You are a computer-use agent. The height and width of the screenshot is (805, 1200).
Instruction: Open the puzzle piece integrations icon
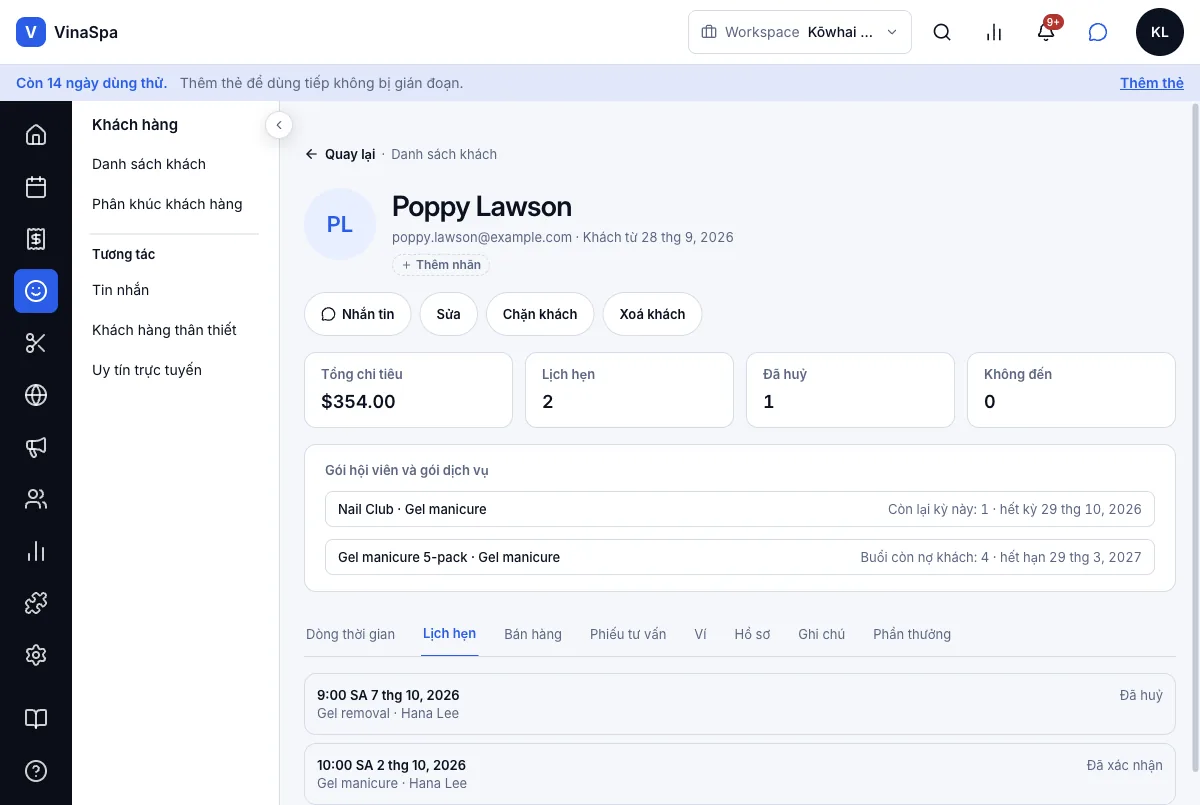pyautogui.click(x=36, y=603)
